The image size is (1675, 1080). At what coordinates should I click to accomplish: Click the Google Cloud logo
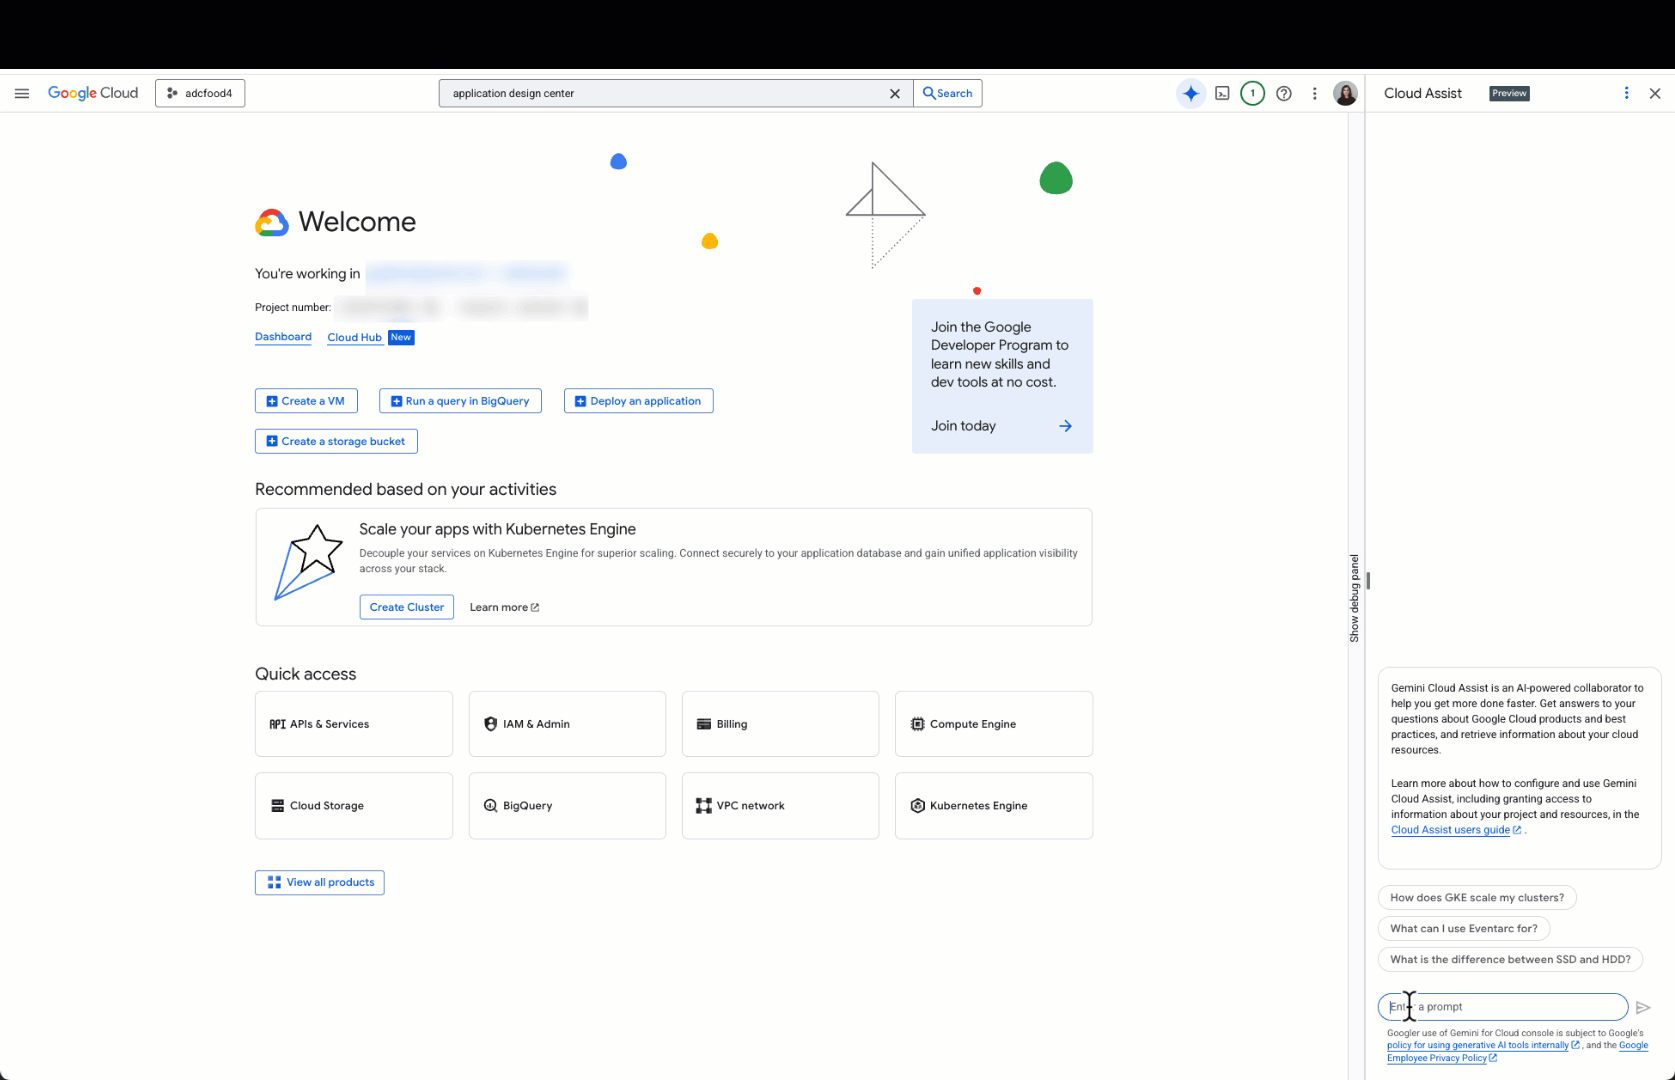(x=93, y=92)
